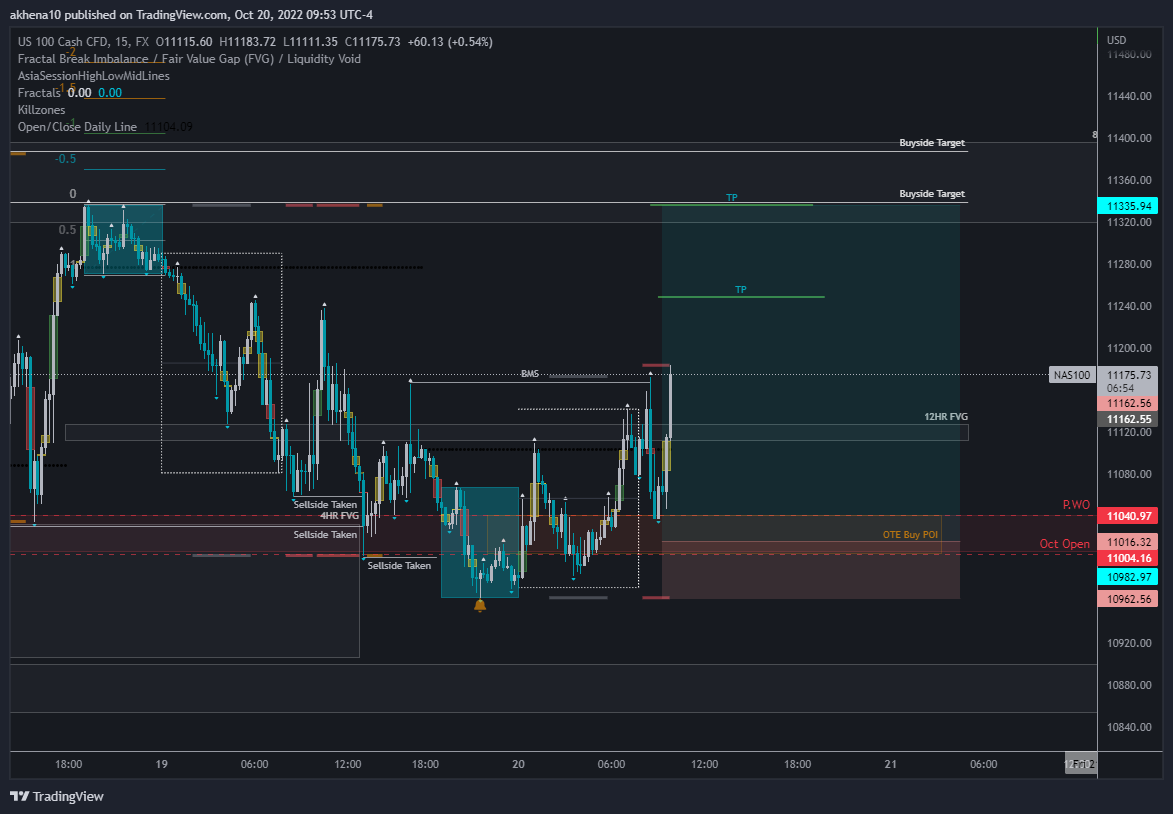
Task: Select the TP label on the lower green line
Action: (x=741, y=290)
